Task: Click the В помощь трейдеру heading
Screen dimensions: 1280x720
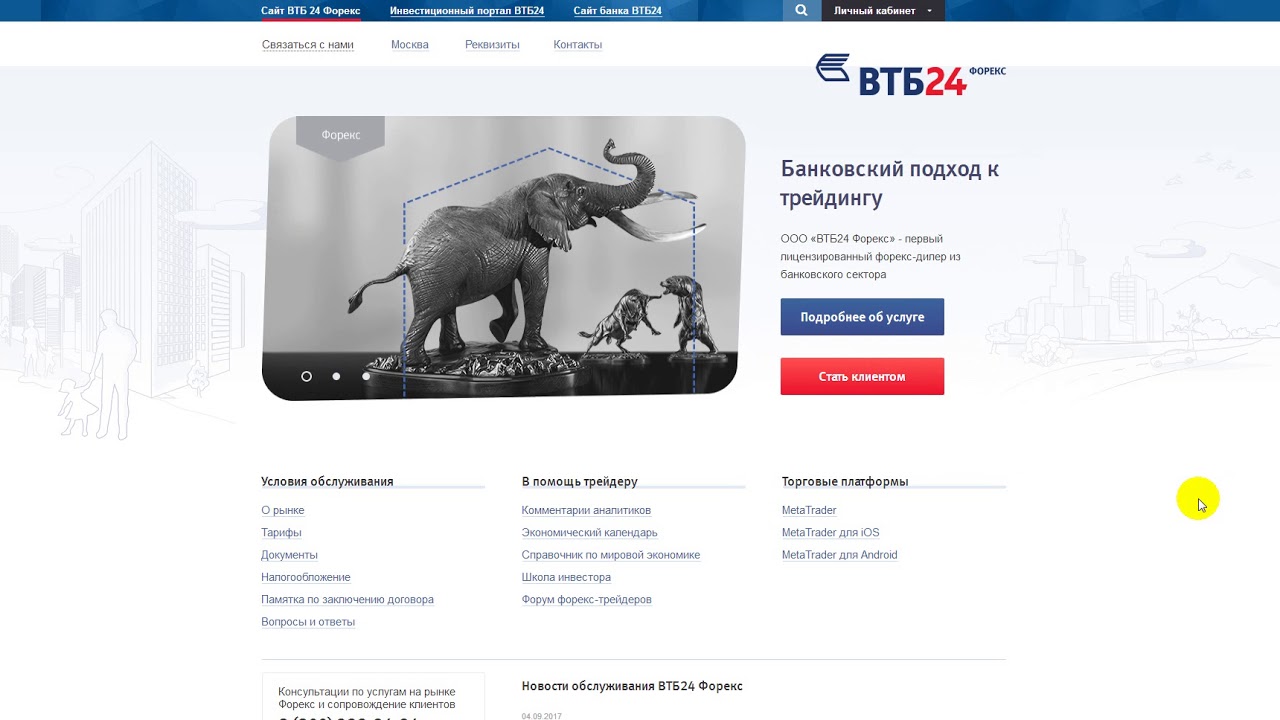Action: tap(580, 482)
